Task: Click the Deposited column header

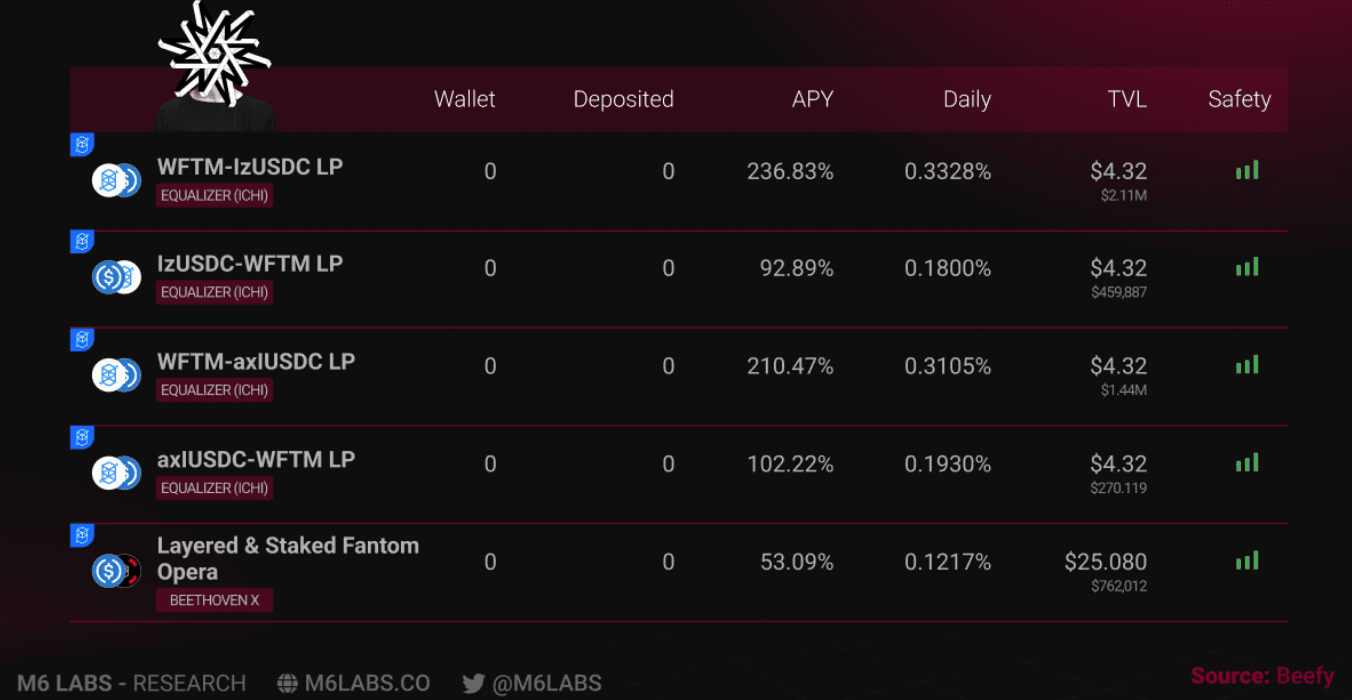Action: [623, 99]
